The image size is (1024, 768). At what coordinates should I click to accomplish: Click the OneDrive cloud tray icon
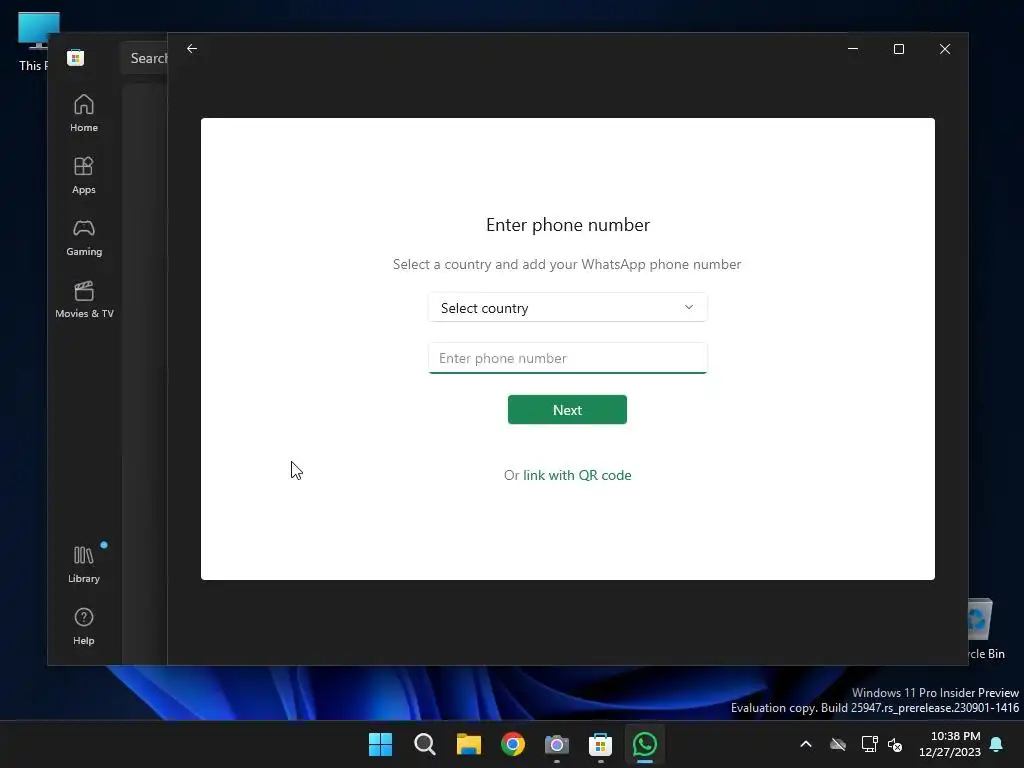point(838,744)
